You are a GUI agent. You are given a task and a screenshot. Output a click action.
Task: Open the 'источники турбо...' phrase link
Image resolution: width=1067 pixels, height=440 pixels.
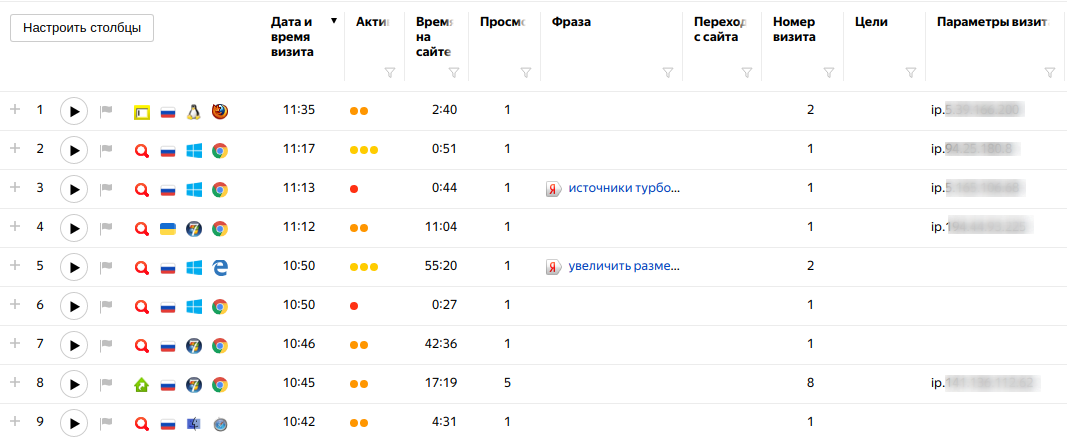(x=624, y=188)
